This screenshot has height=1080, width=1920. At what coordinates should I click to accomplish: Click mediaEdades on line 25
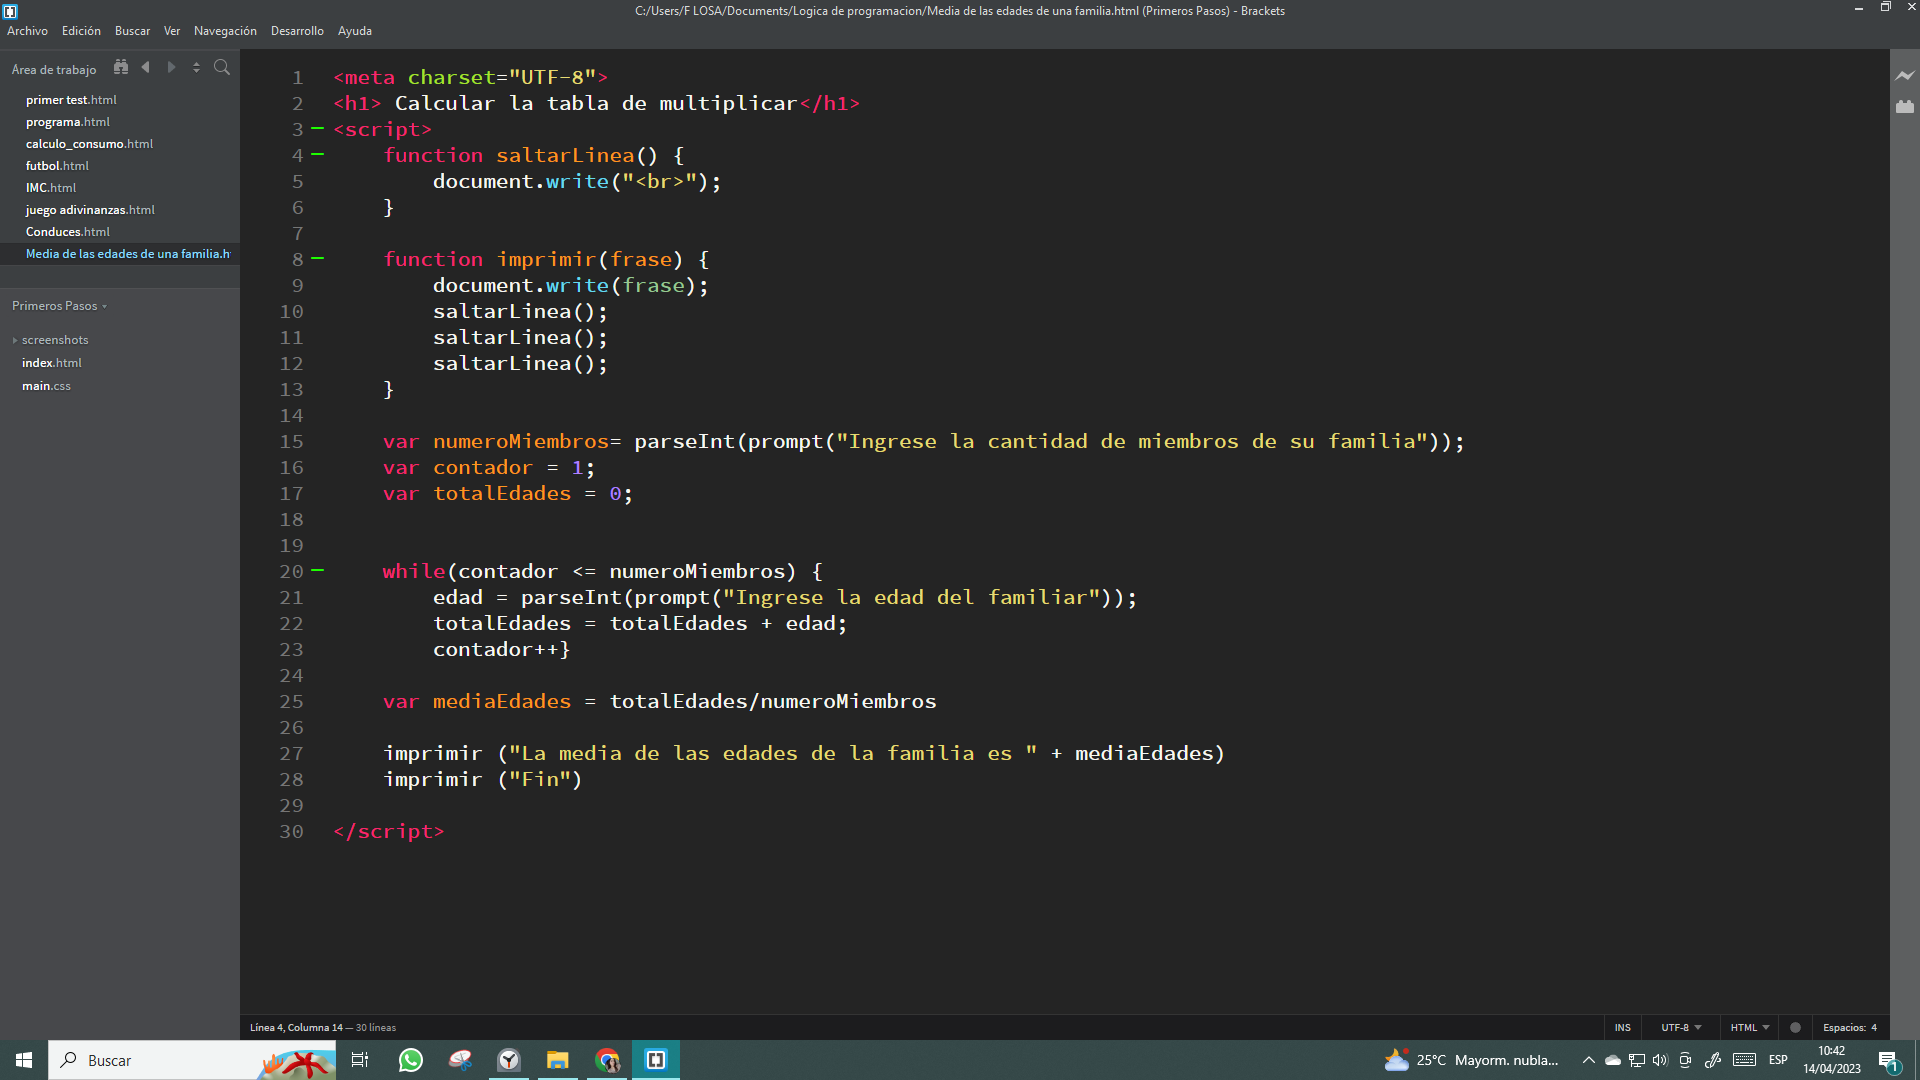(x=502, y=701)
